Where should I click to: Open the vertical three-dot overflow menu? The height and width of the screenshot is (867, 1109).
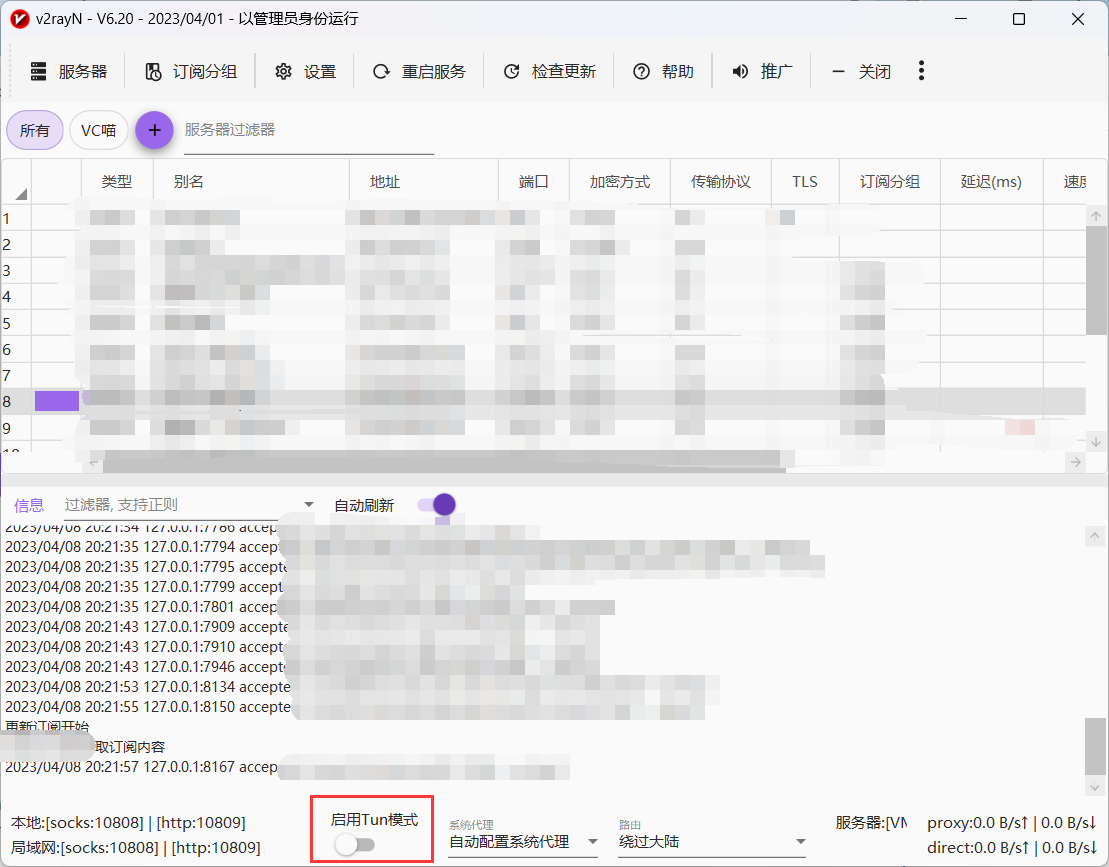921,71
